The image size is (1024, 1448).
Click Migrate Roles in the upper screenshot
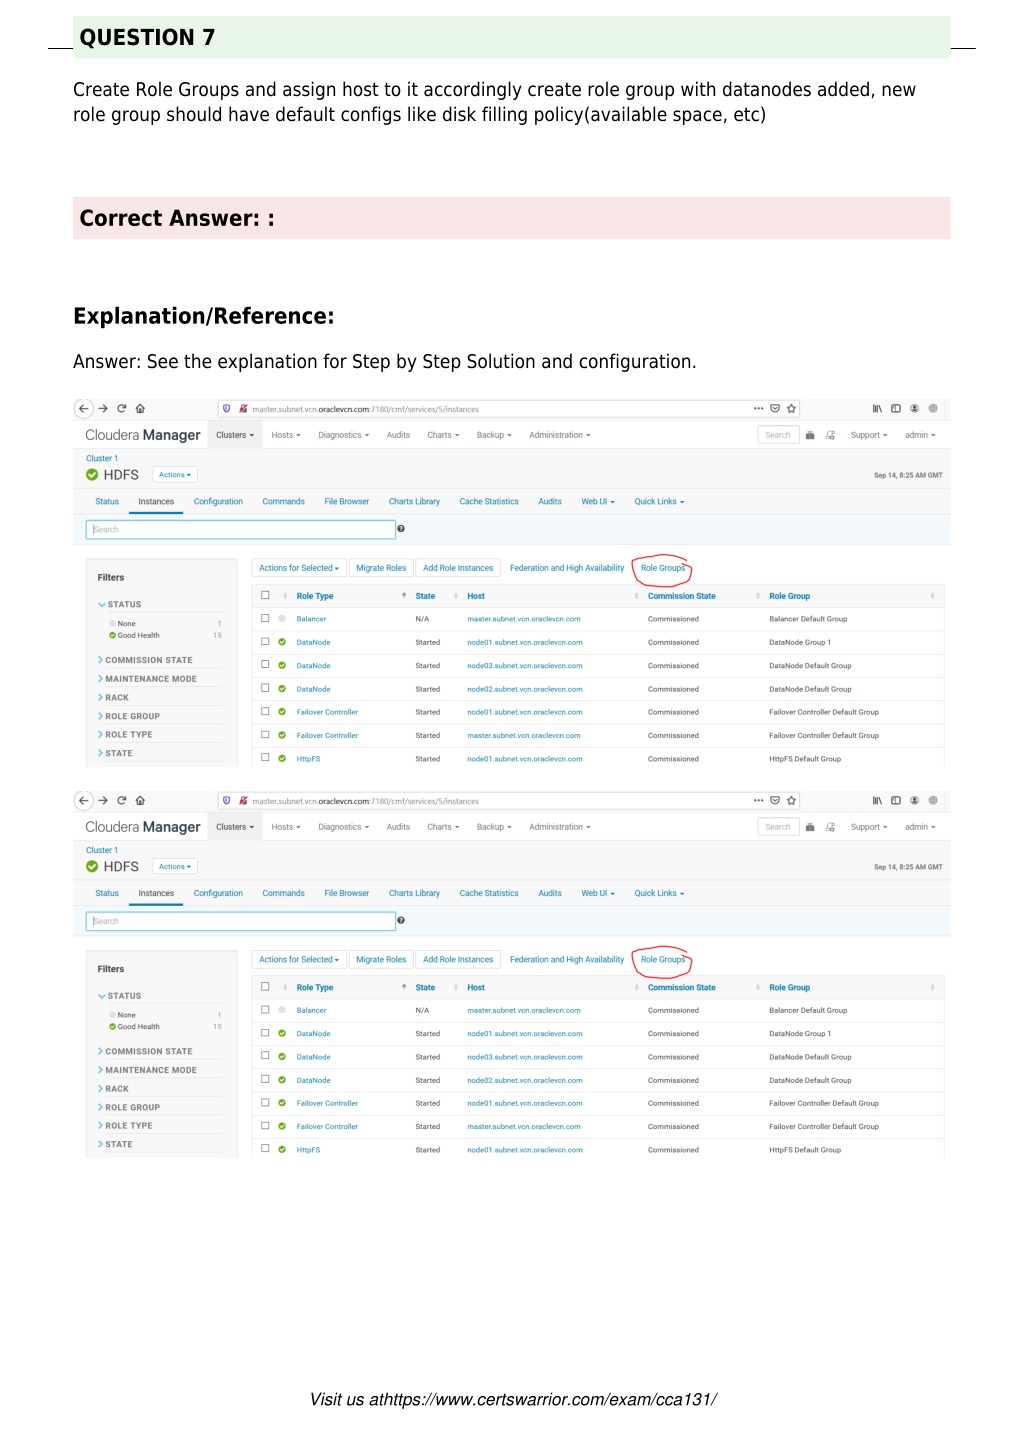[x=381, y=568]
